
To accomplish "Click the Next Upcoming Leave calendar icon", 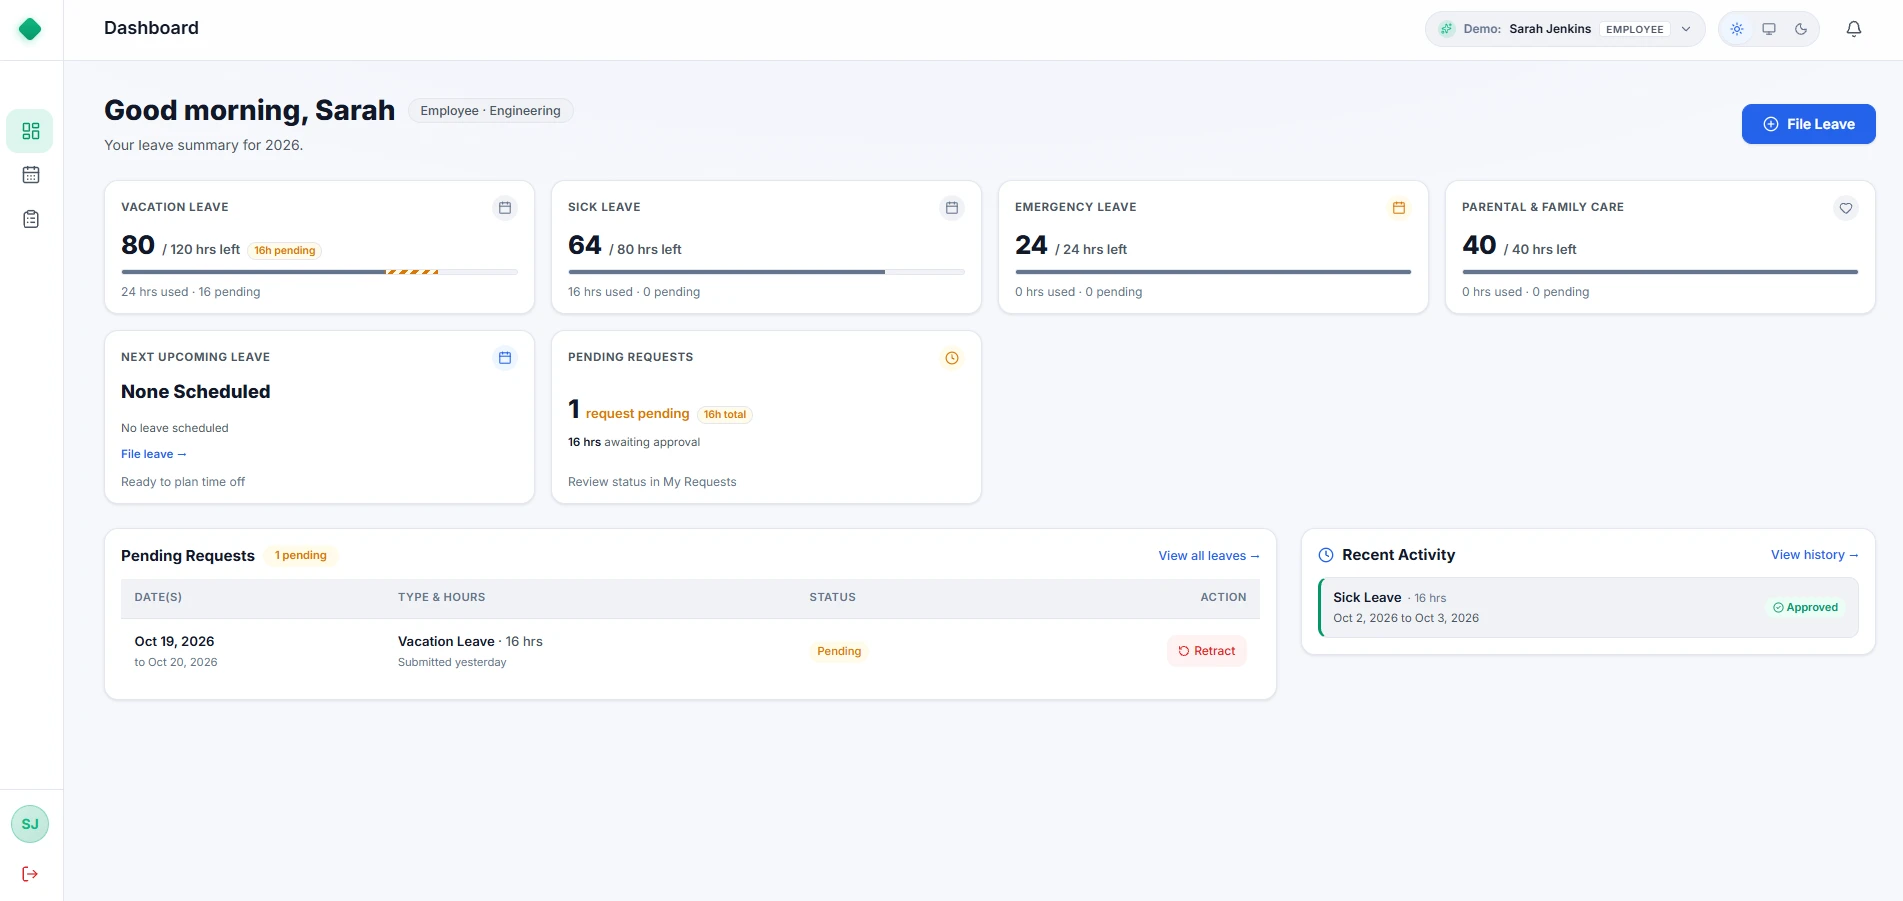I will click(505, 358).
